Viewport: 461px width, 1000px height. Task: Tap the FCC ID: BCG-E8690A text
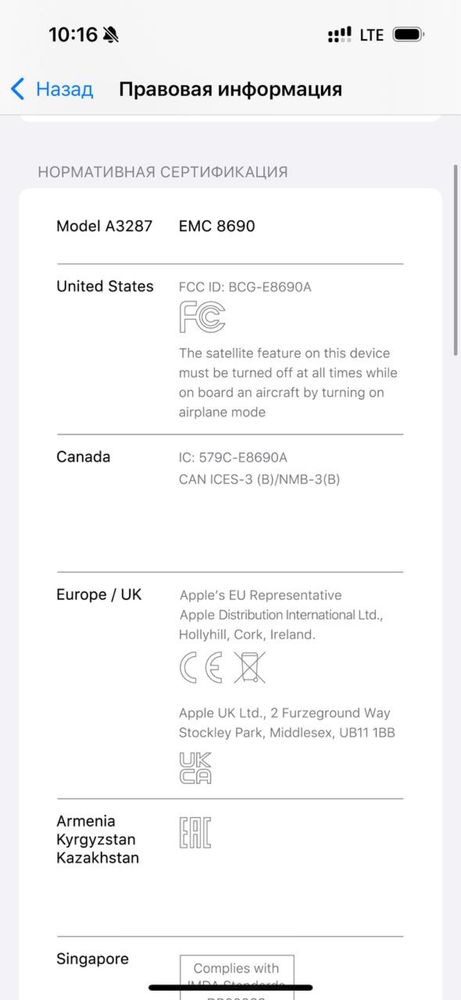245,287
